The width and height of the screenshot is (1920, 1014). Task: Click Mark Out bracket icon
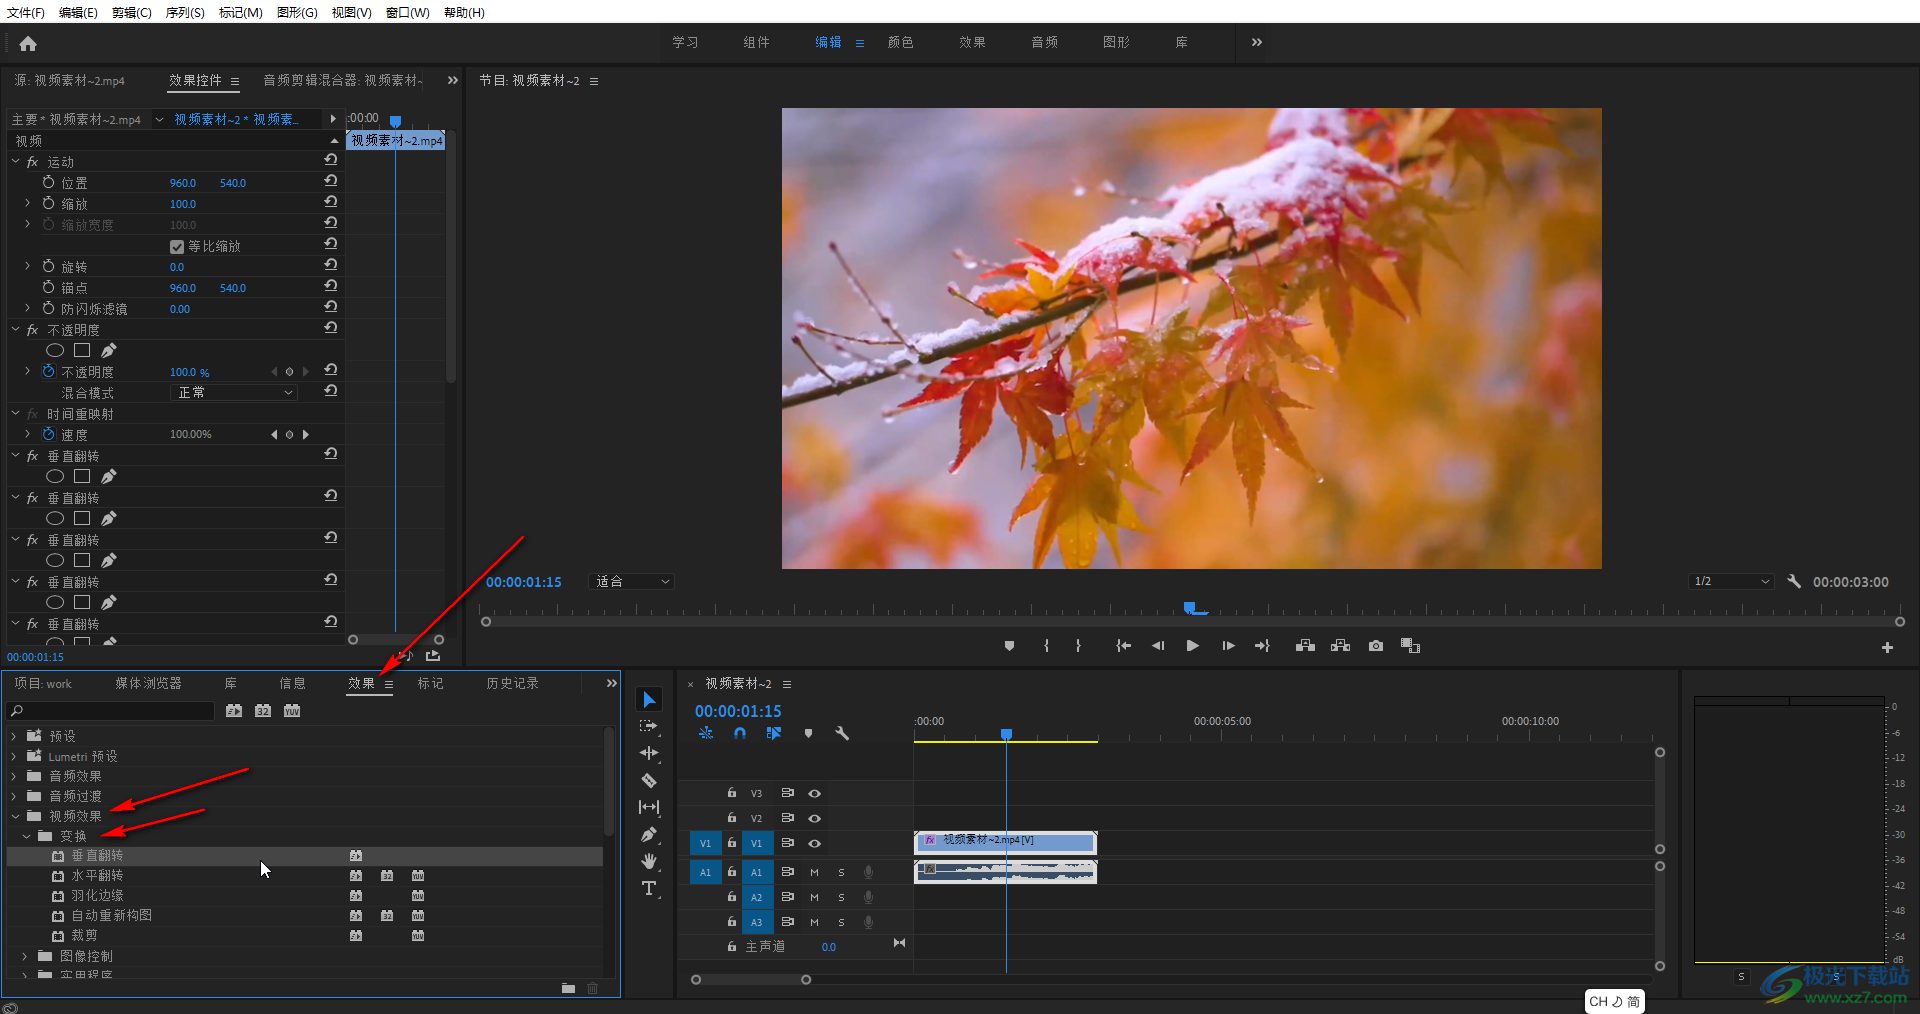click(x=1078, y=646)
